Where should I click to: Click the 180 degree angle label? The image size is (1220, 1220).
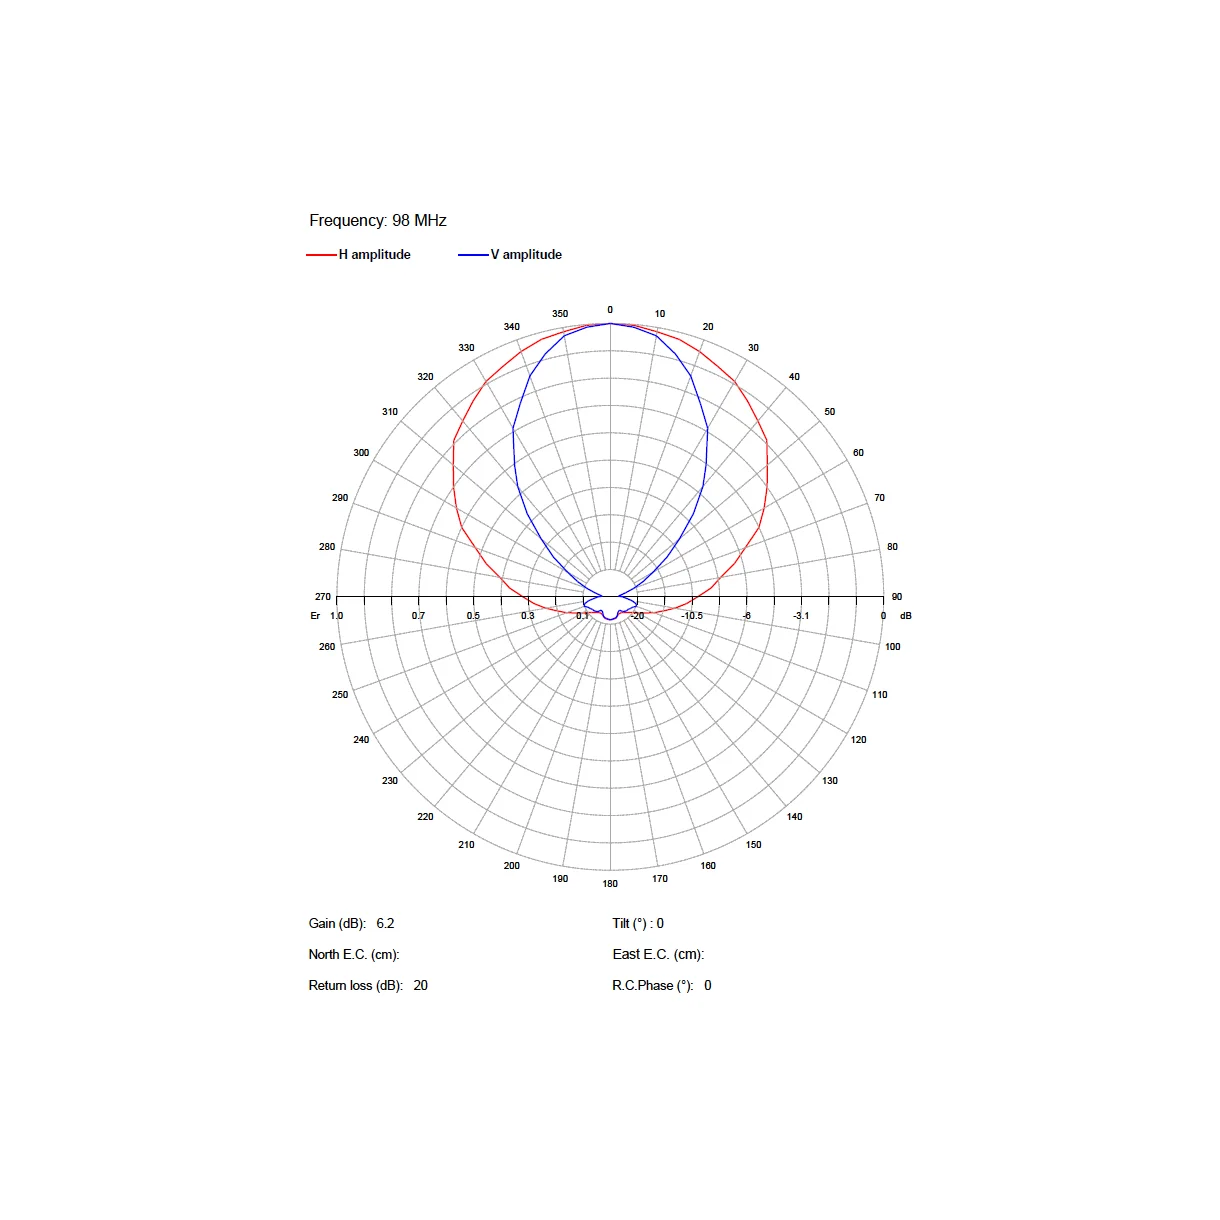point(610,884)
